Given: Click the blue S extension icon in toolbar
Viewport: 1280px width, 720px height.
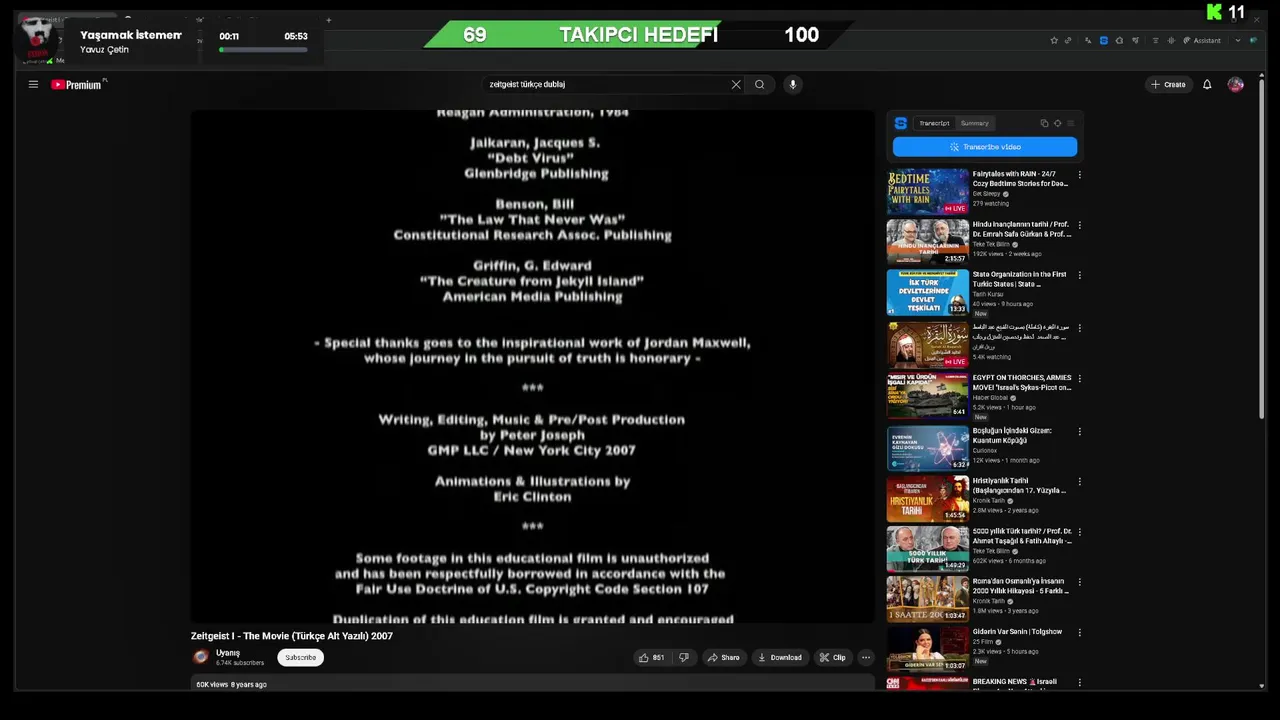Looking at the screenshot, I should tap(1104, 41).
